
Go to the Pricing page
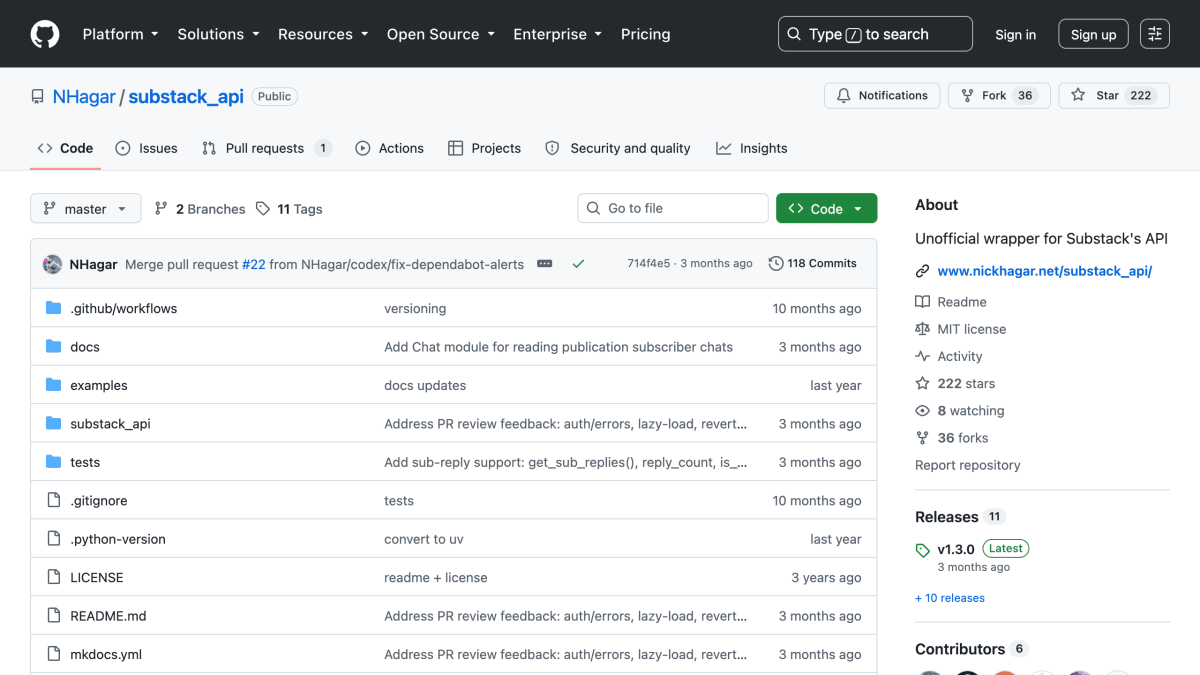pos(645,34)
